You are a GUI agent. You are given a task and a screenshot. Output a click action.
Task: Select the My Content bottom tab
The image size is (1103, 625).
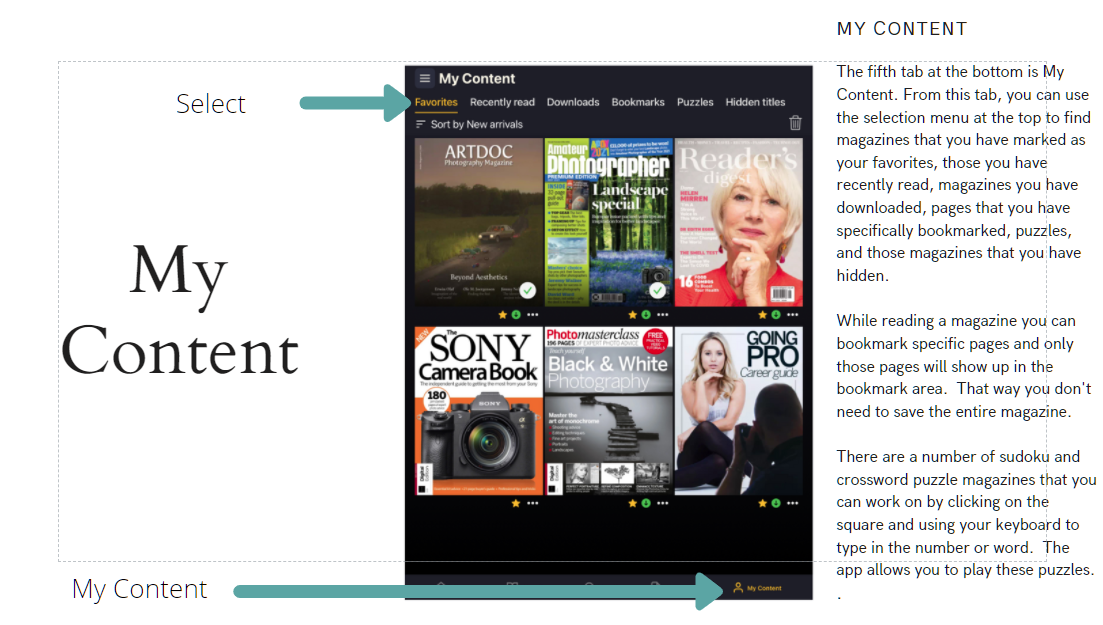(758, 588)
